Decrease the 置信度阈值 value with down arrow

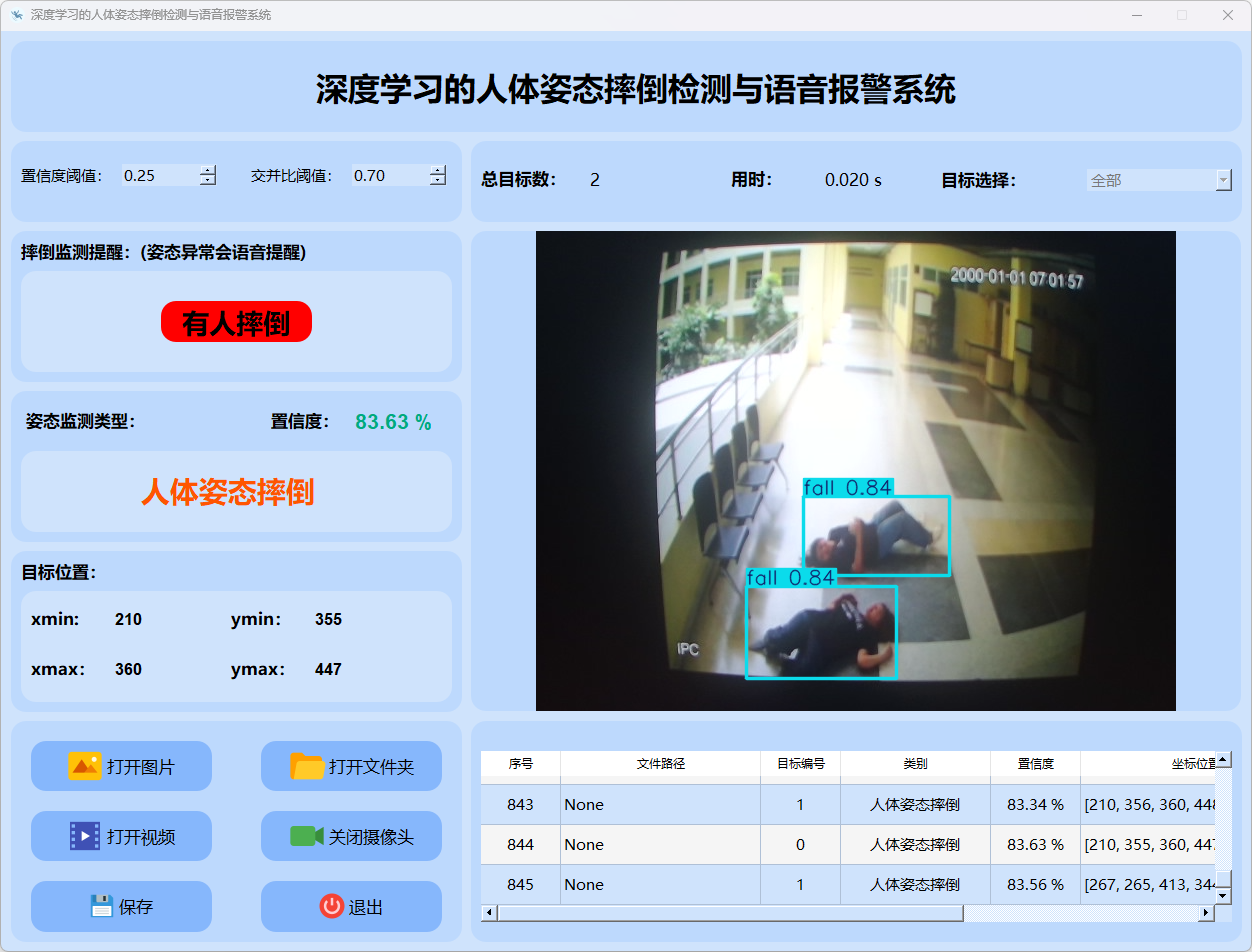(x=207, y=181)
